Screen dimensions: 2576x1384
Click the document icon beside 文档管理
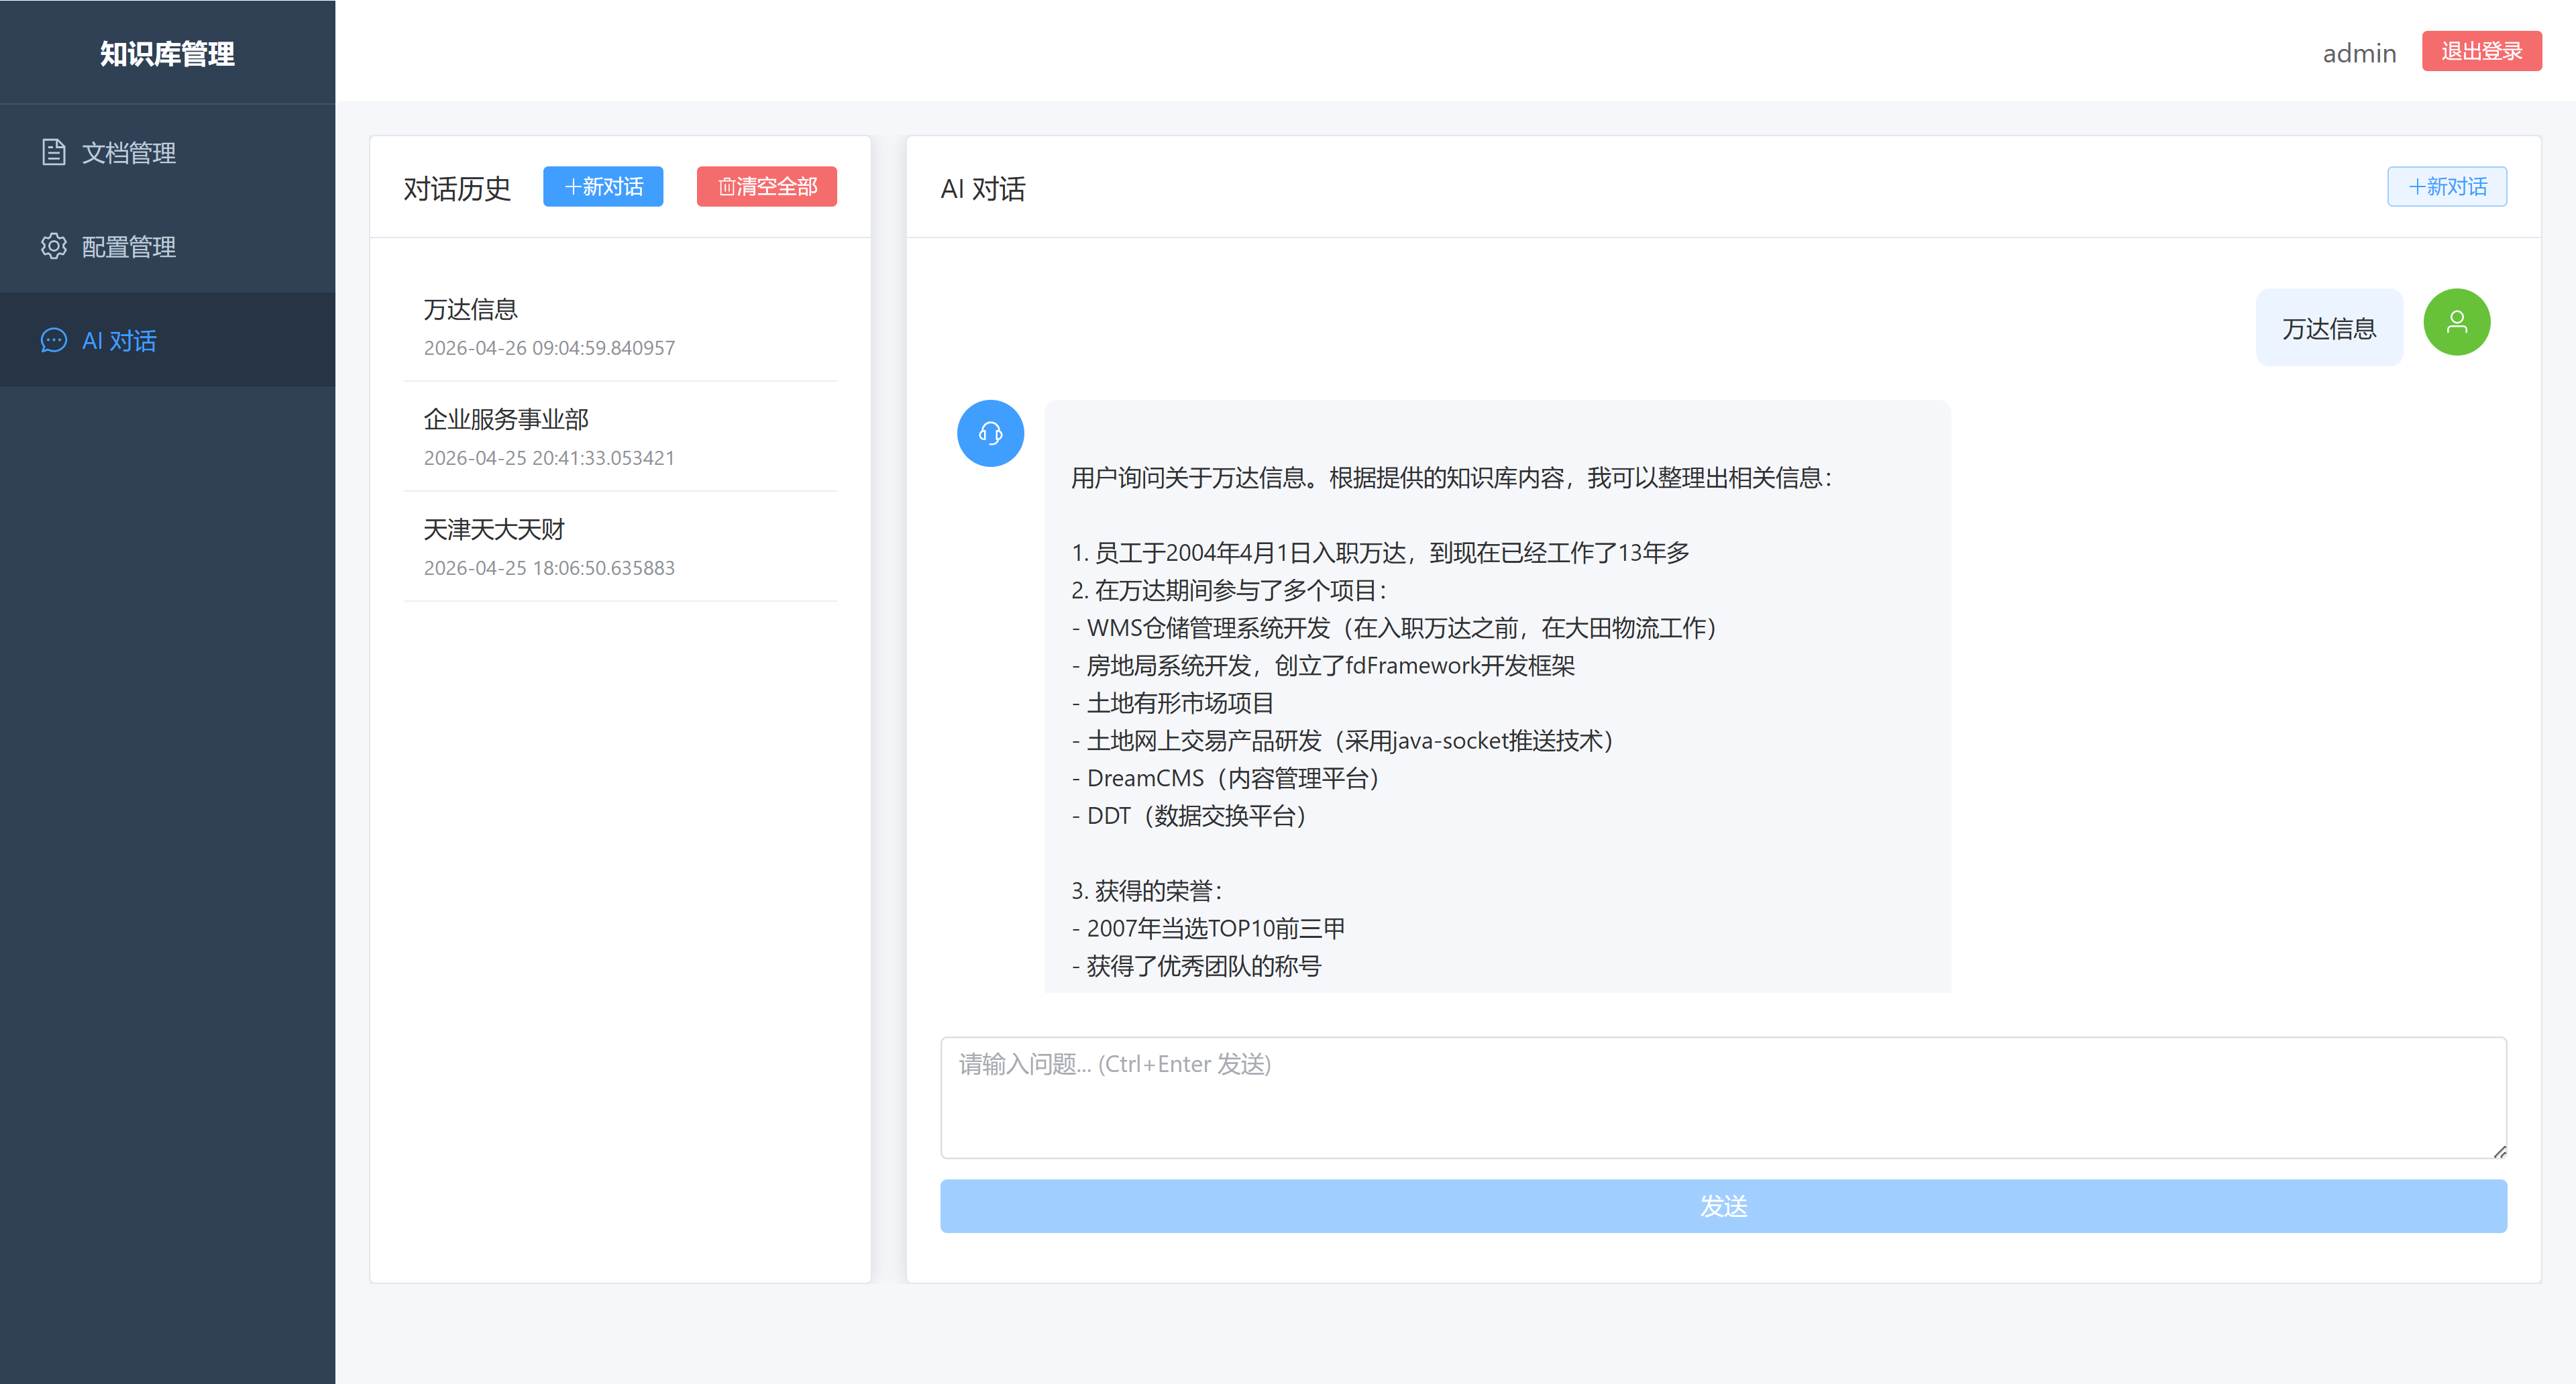click(x=54, y=152)
